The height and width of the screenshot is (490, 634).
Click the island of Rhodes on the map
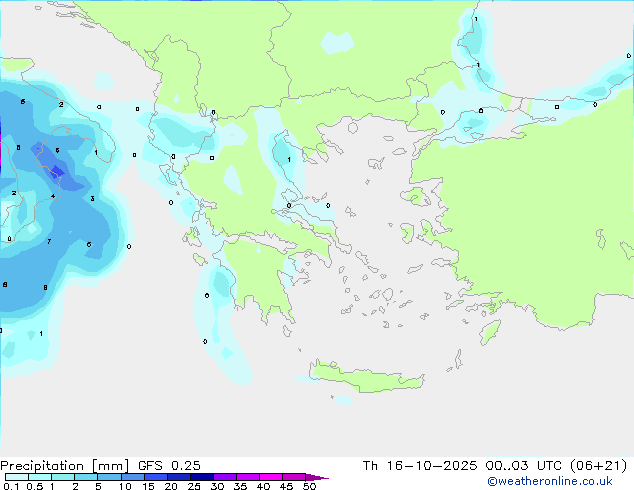[x=490, y=332]
